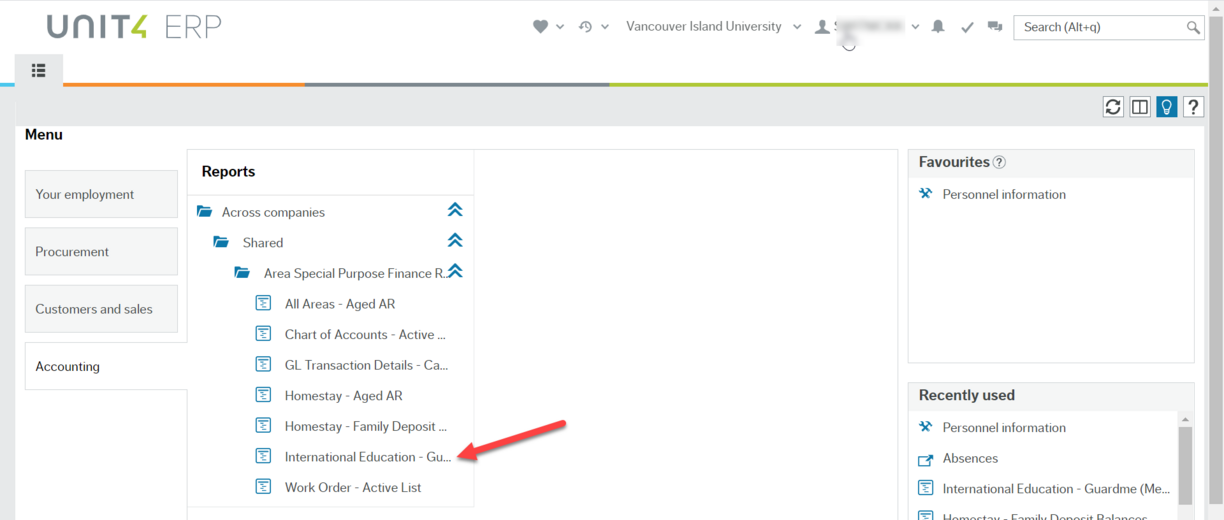Click the Unit4 ERP logo
1224x520 pixels.
point(134,27)
